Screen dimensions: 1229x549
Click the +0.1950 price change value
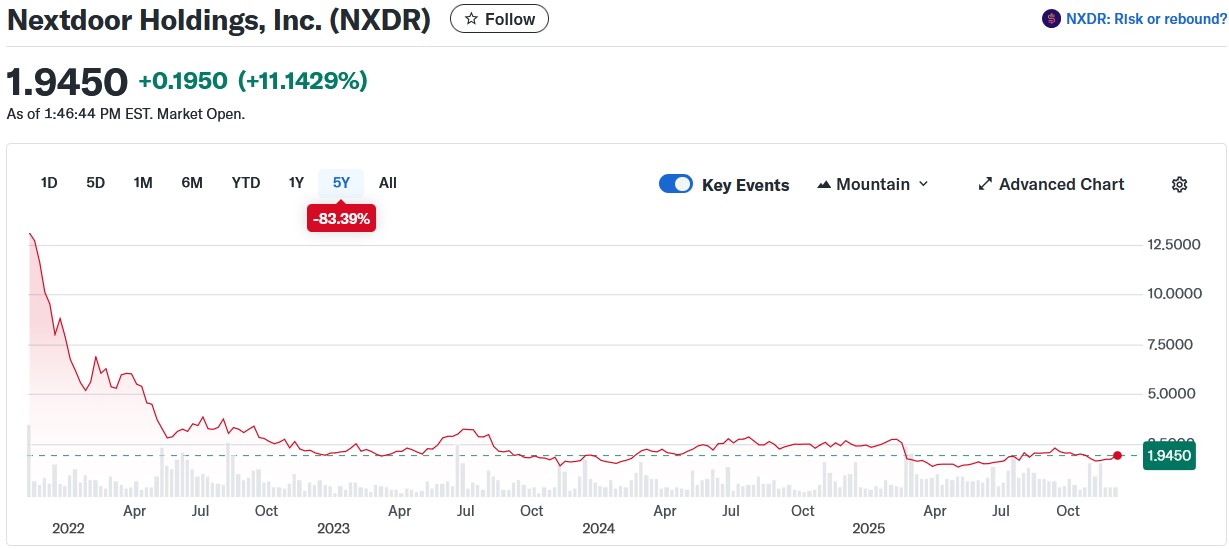click(x=183, y=81)
